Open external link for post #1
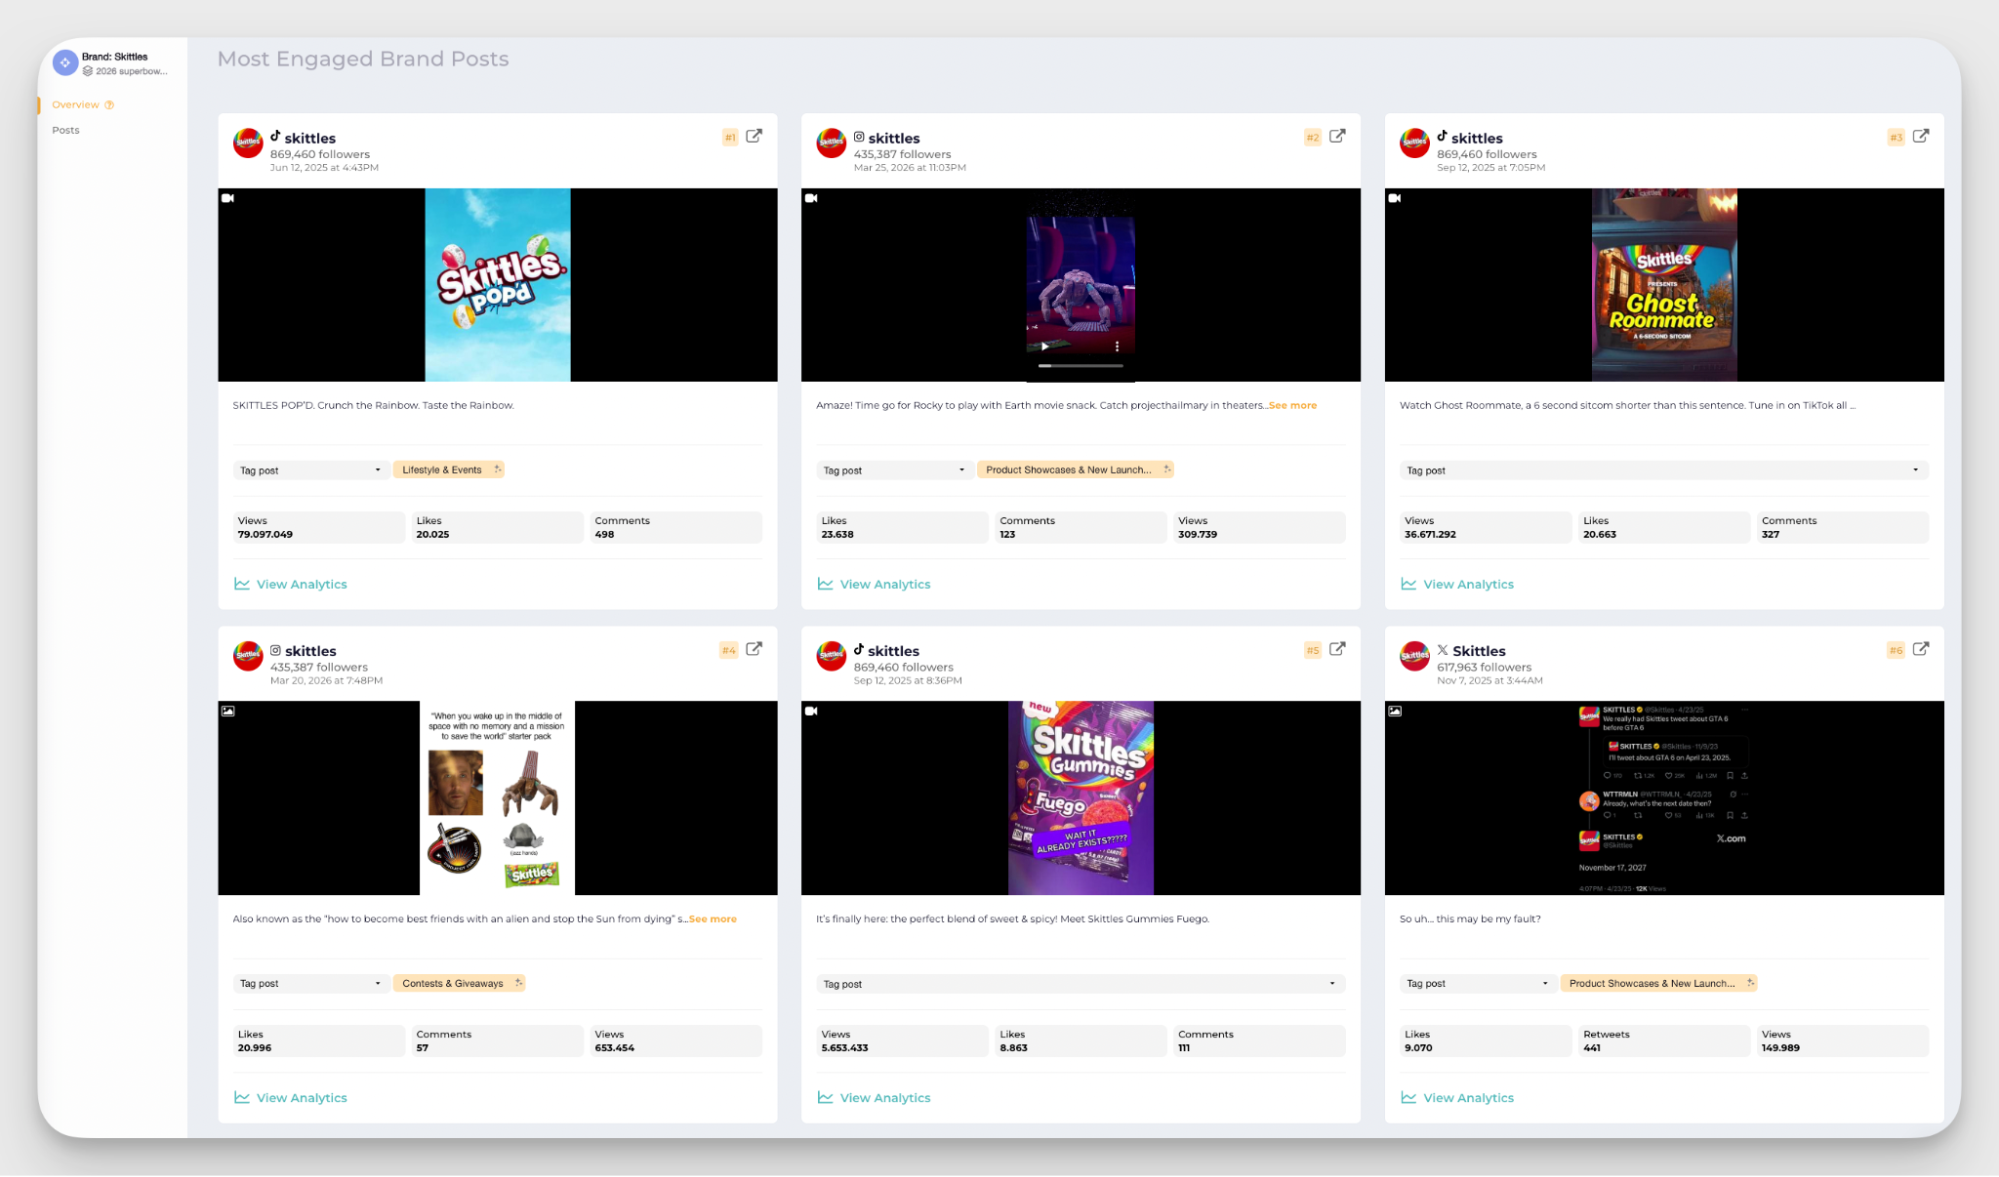The height and width of the screenshot is (1177, 1999). tap(754, 136)
